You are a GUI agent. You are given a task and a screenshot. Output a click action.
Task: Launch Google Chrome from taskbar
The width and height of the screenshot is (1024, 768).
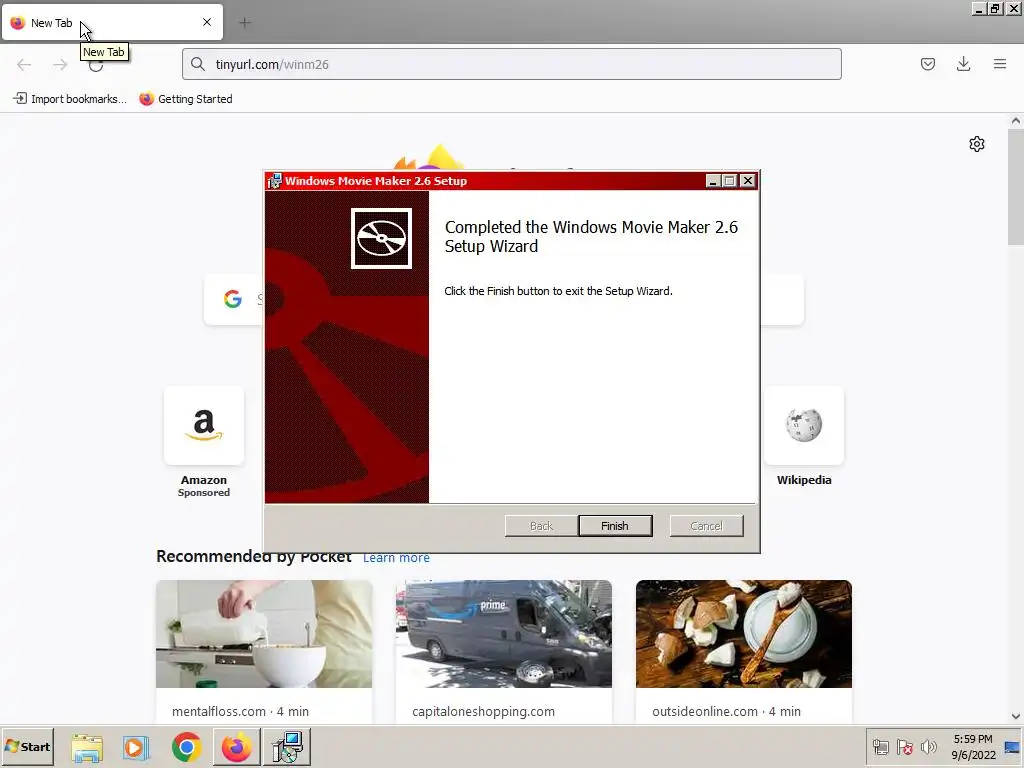pyautogui.click(x=187, y=747)
